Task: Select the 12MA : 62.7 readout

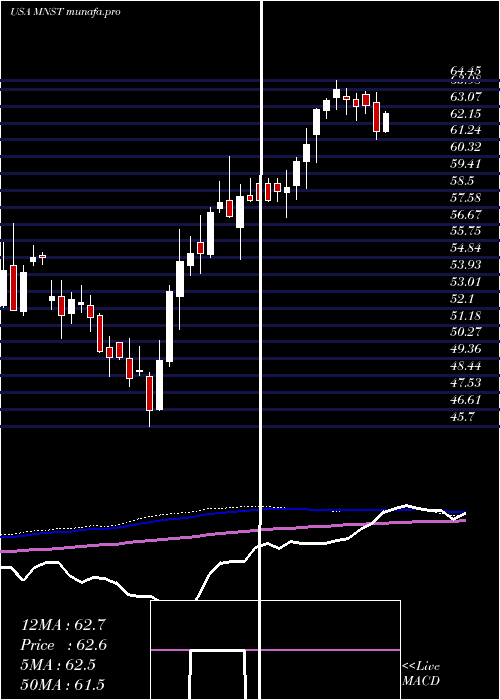Action: point(63,625)
